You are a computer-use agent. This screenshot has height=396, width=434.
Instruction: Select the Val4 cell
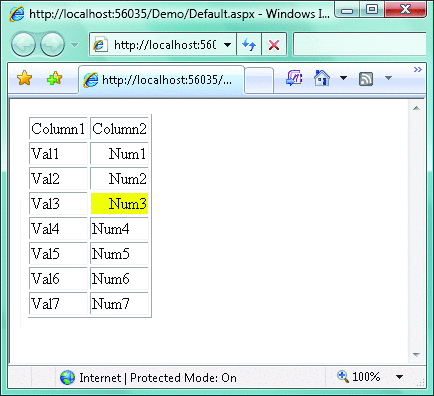(58, 228)
